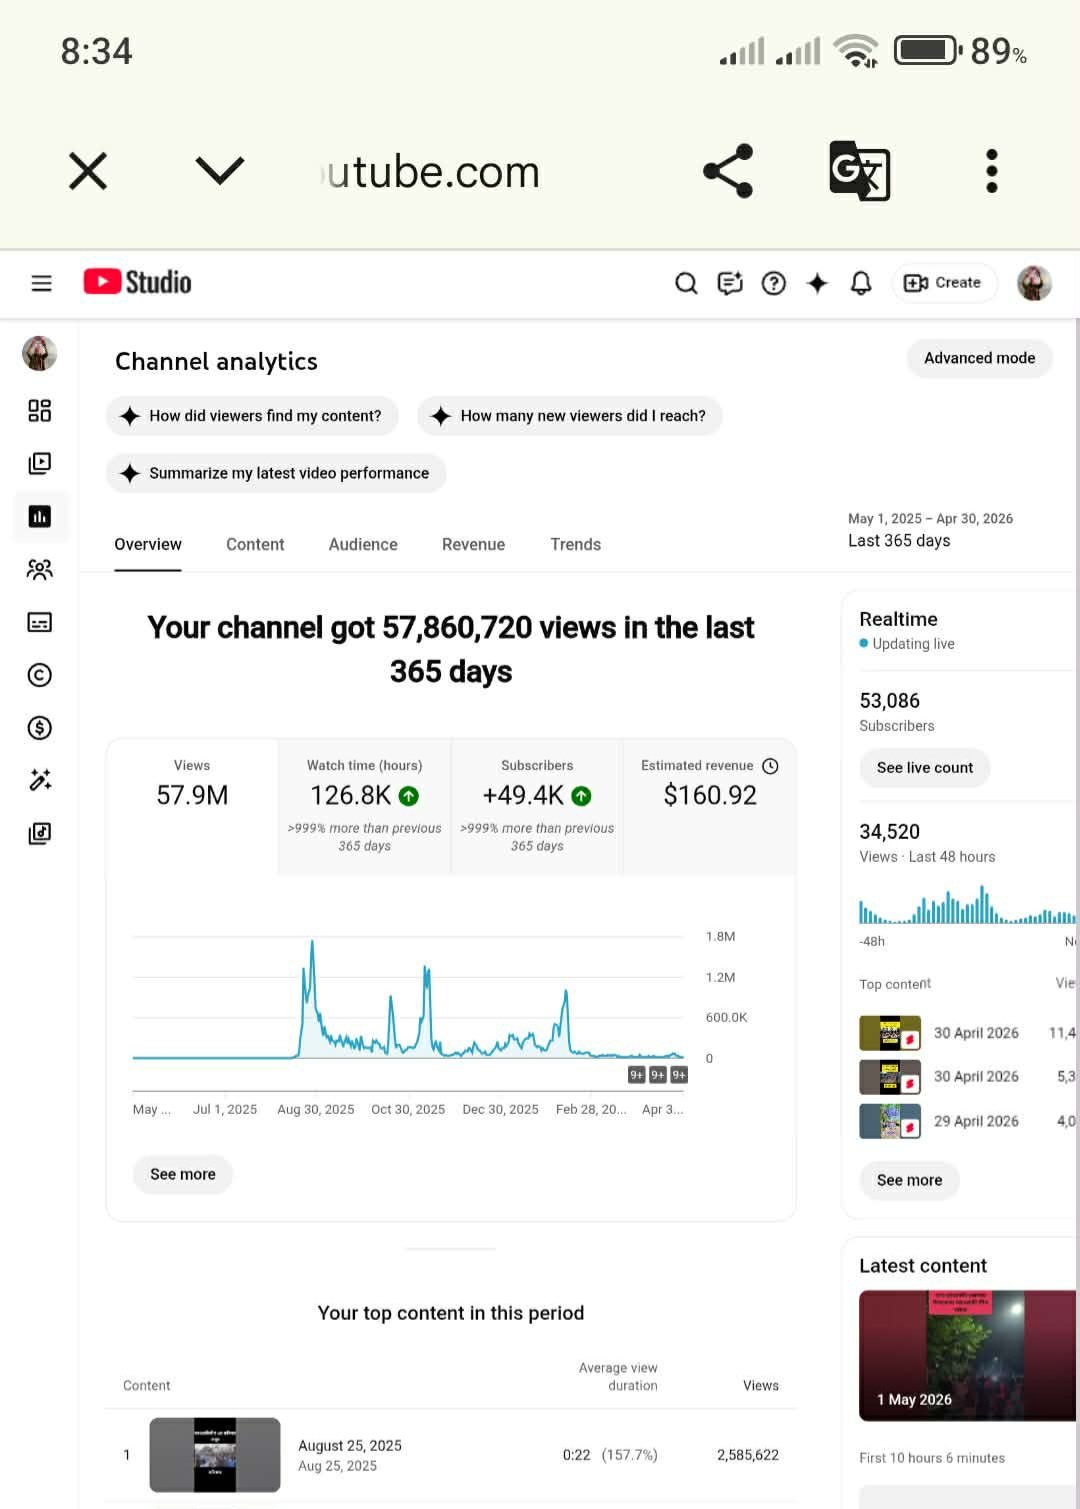Screen dimensions: 1080x1509
Task: Select Analytics icon in the sidebar
Action: tap(40, 516)
